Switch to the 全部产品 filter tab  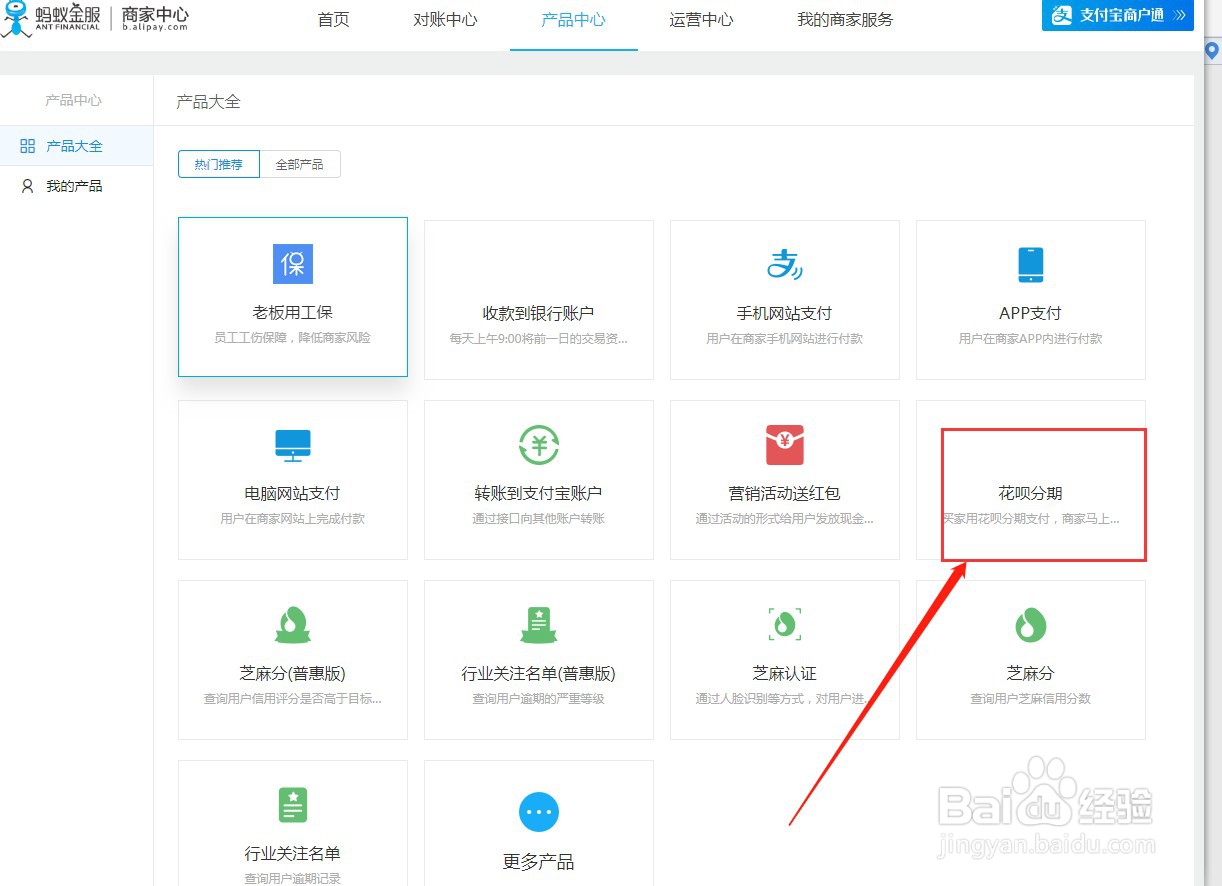click(x=300, y=164)
